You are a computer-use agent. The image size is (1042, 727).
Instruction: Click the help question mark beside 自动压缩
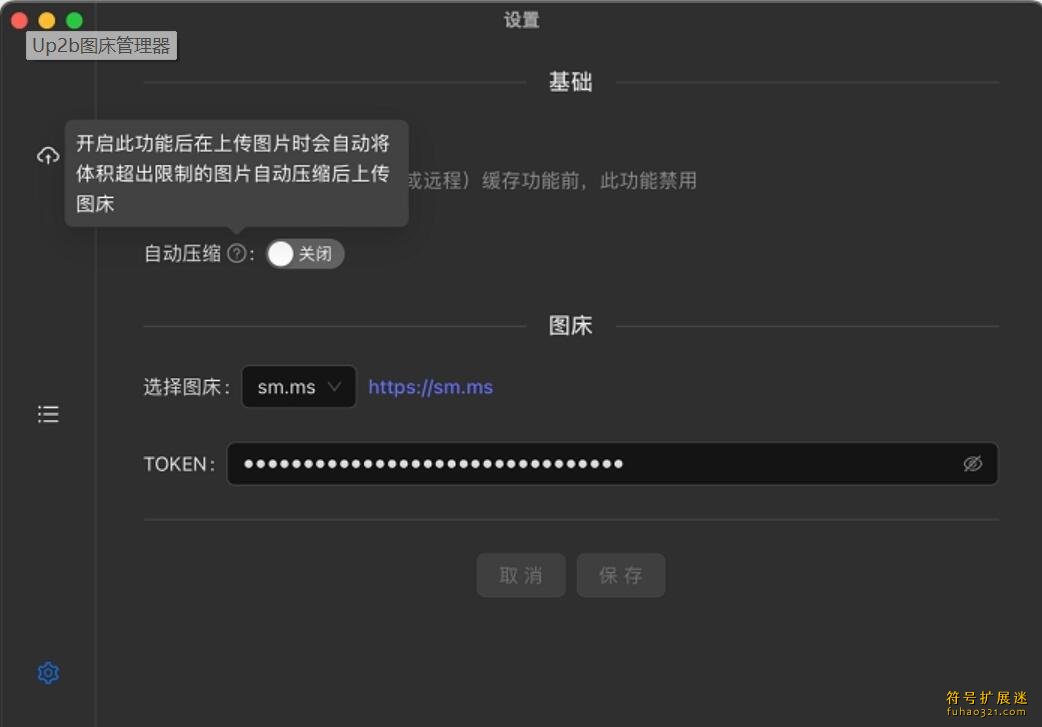pyautogui.click(x=236, y=254)
